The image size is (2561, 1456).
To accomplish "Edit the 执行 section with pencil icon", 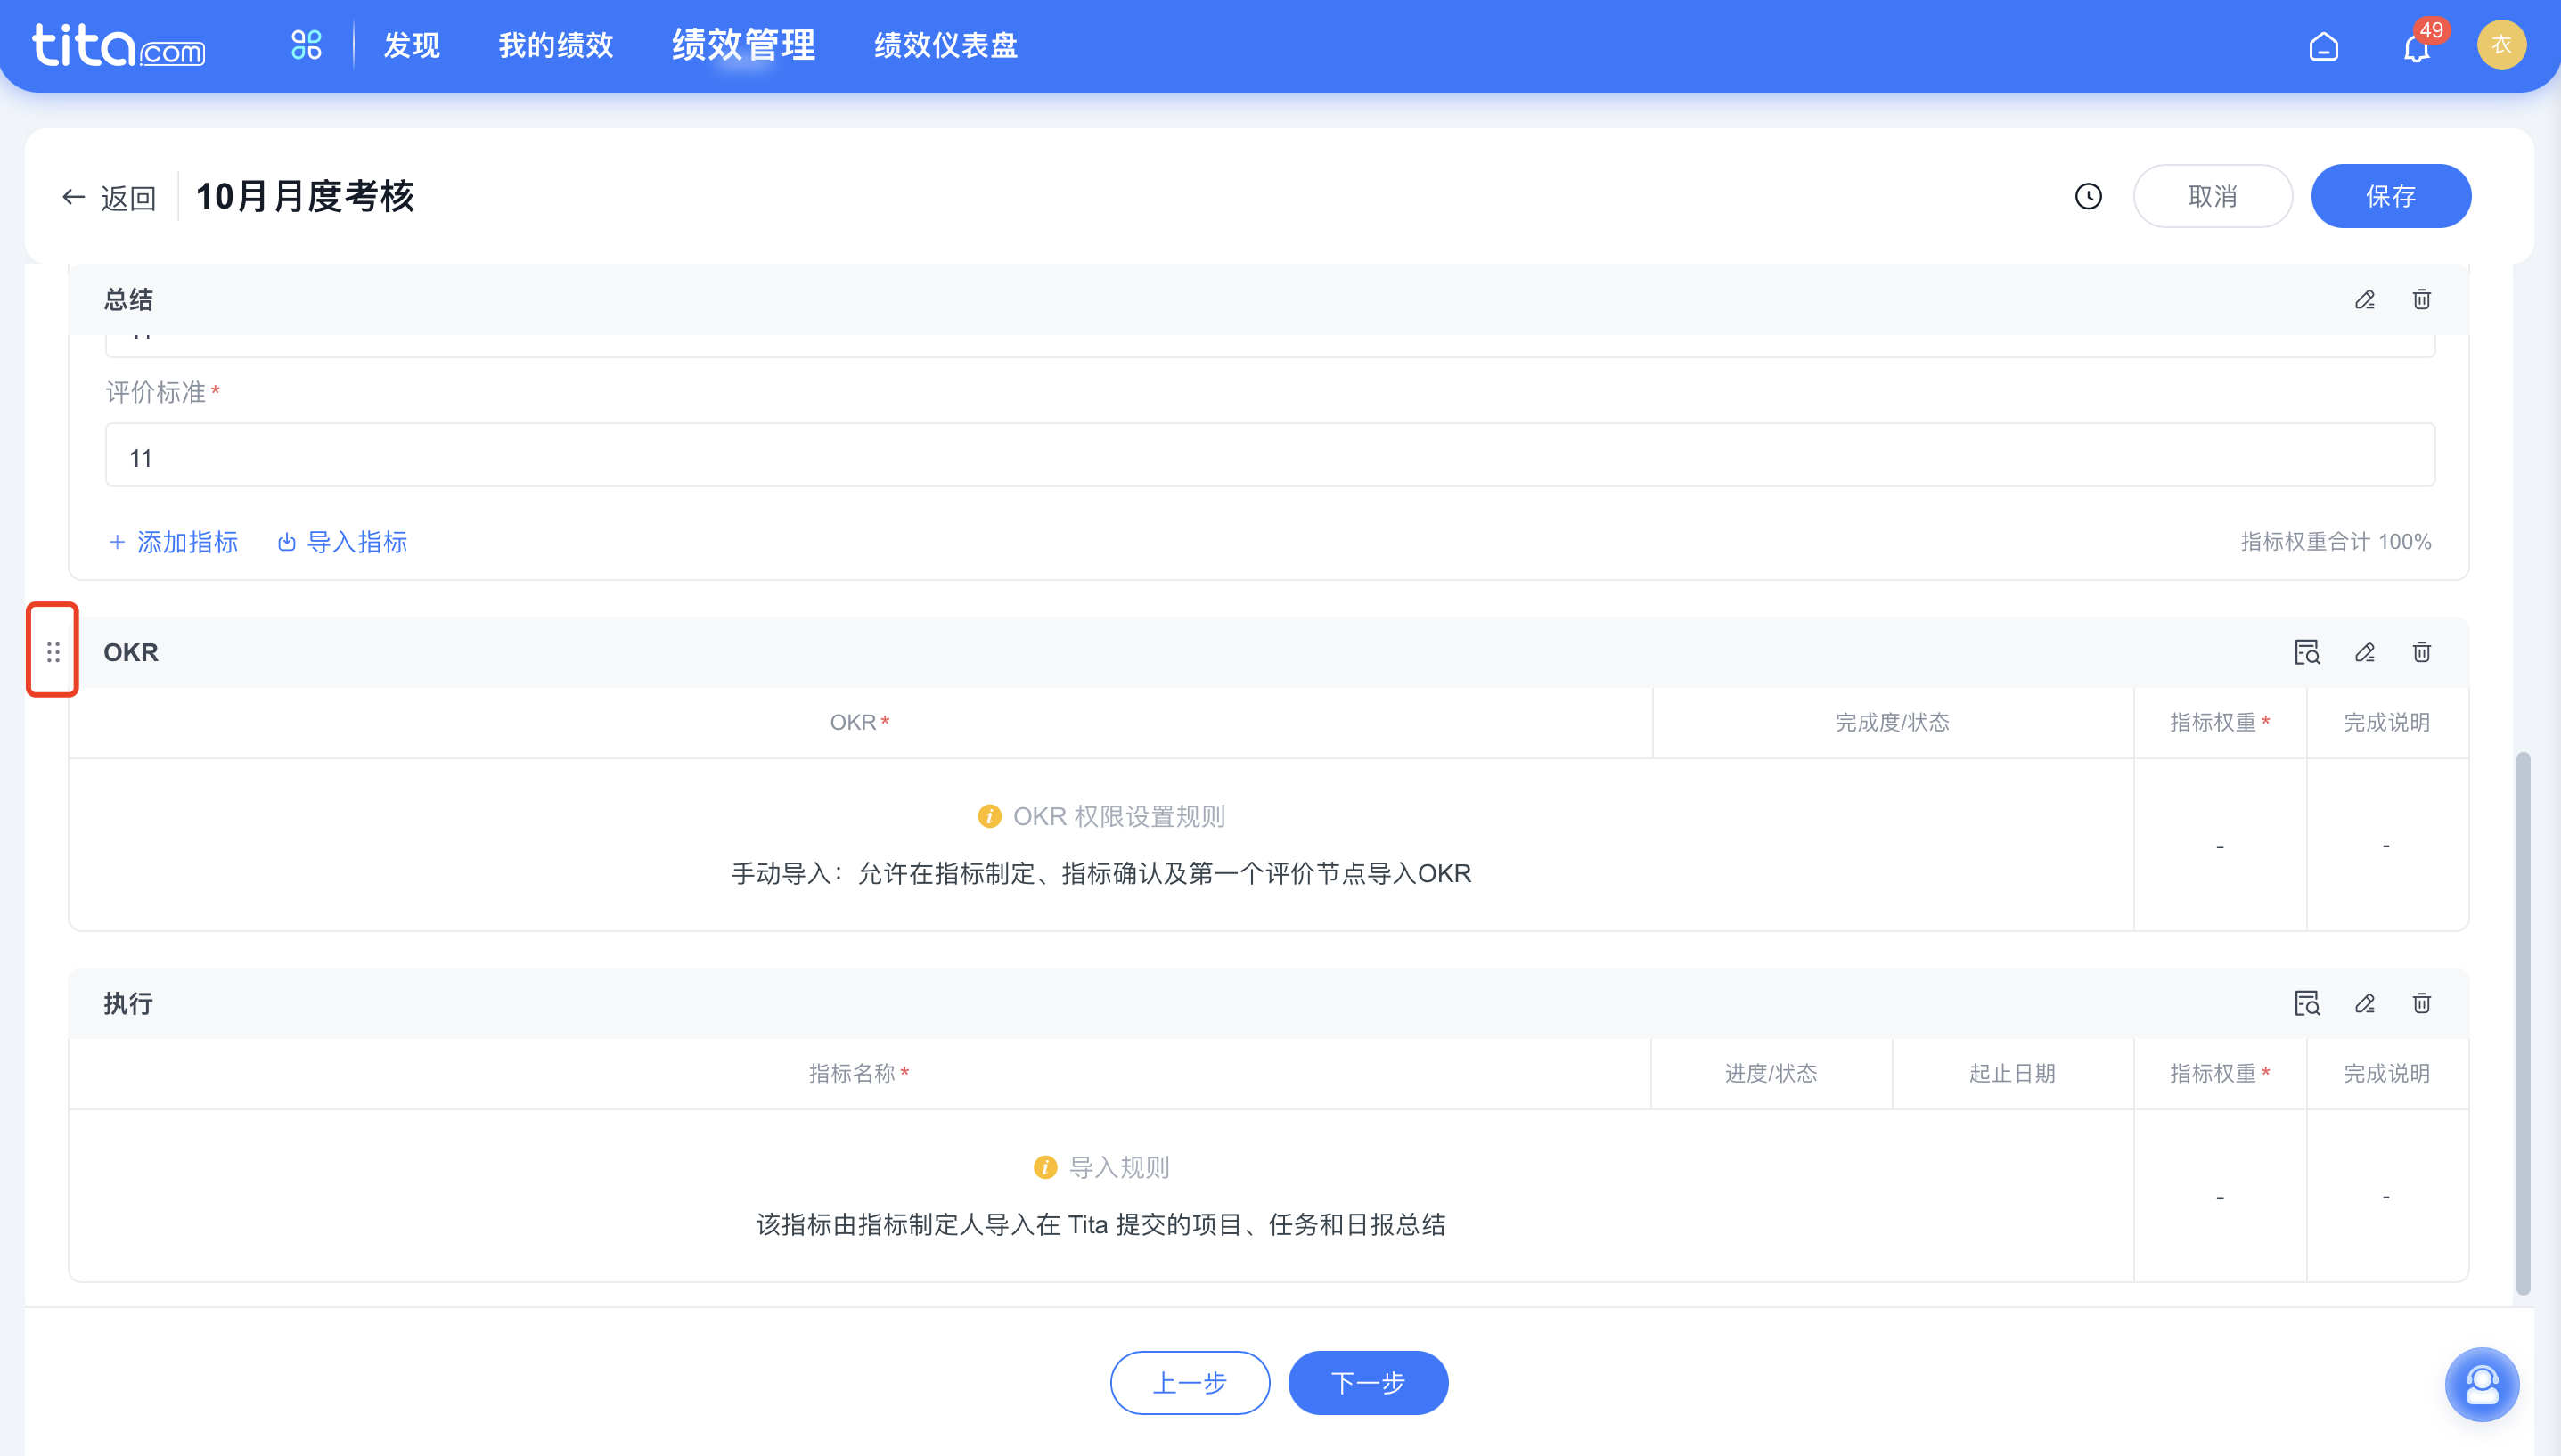I will (x=2364, y=1003).
